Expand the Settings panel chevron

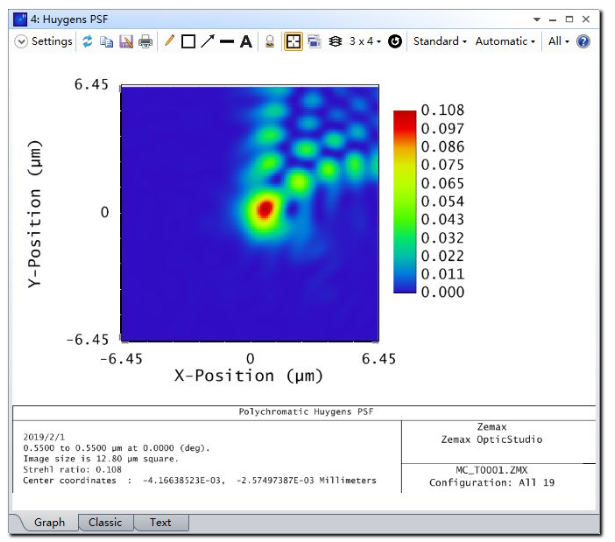pos(22,42)
